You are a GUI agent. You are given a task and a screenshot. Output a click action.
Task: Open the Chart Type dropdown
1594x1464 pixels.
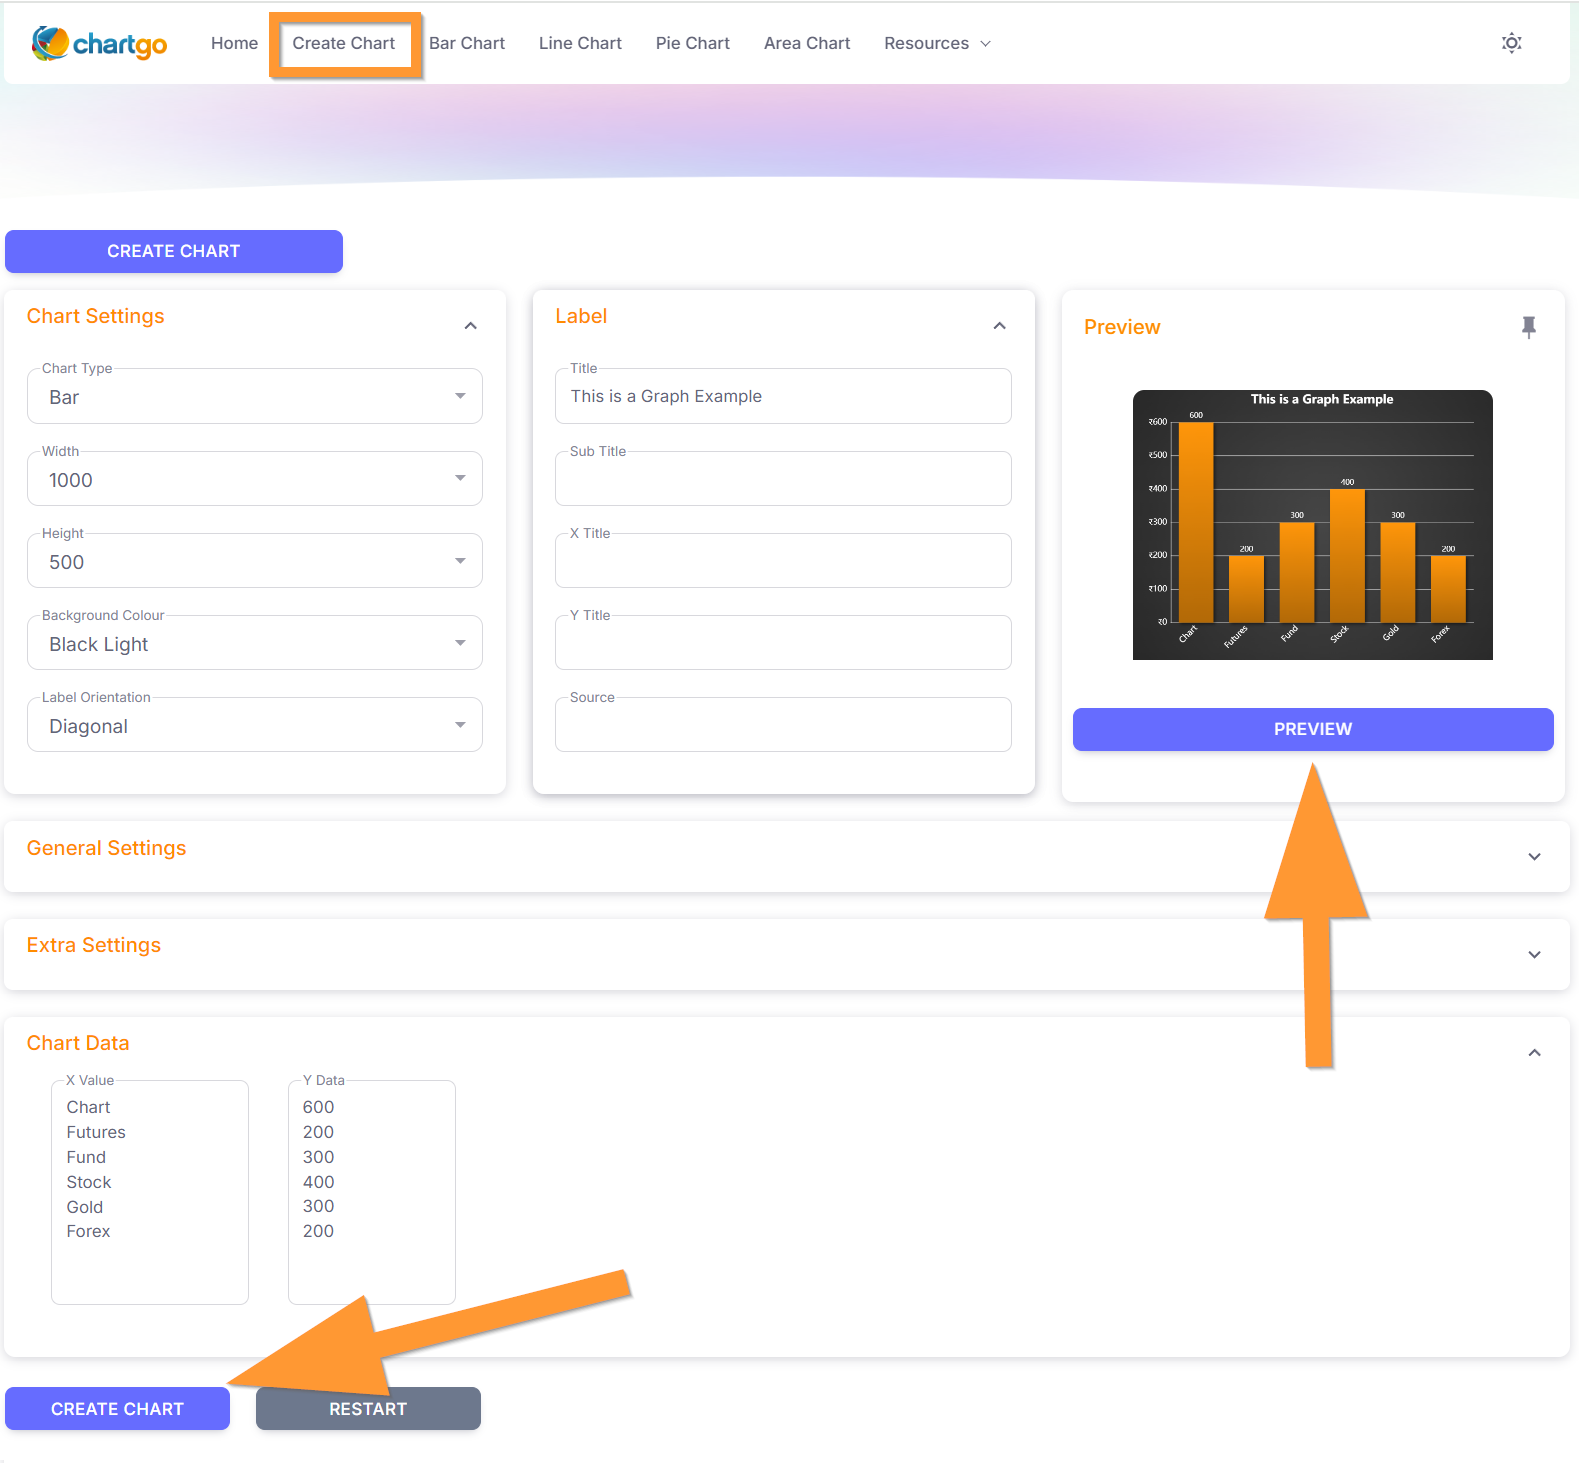[255, 397]
